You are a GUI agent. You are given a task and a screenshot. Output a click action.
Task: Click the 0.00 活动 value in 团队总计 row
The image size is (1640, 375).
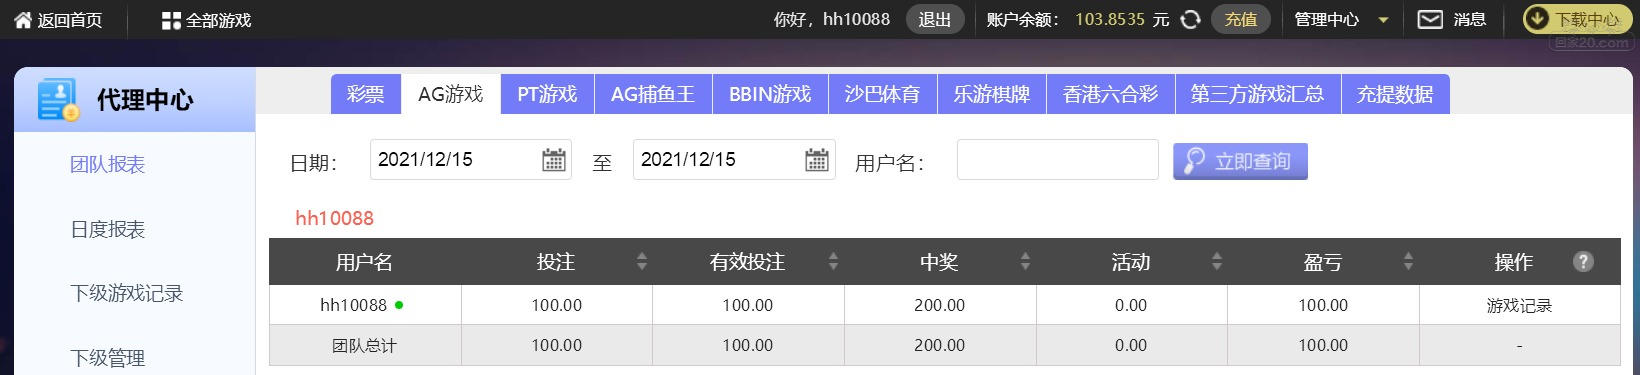click(1131, 345)
